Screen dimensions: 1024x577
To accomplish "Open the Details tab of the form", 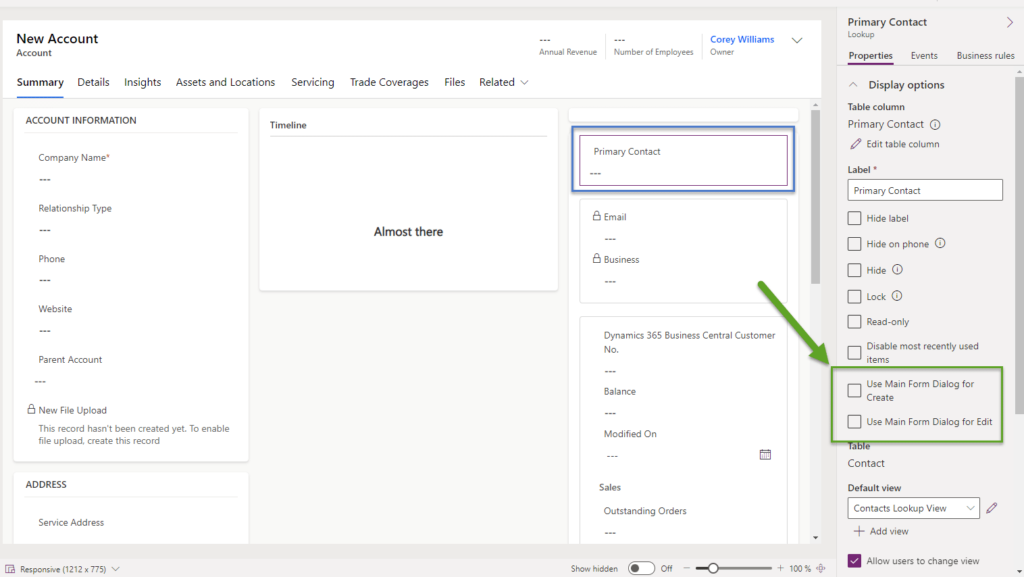I will point(93,82).
